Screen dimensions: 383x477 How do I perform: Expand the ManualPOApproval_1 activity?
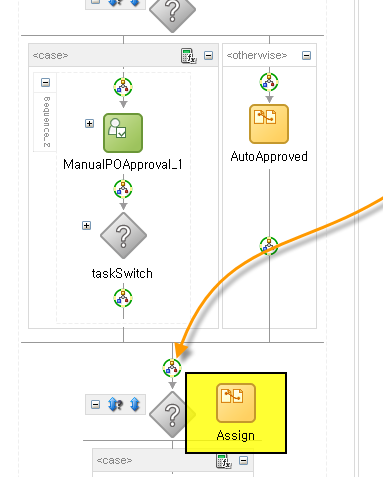[x=89, y=124]
